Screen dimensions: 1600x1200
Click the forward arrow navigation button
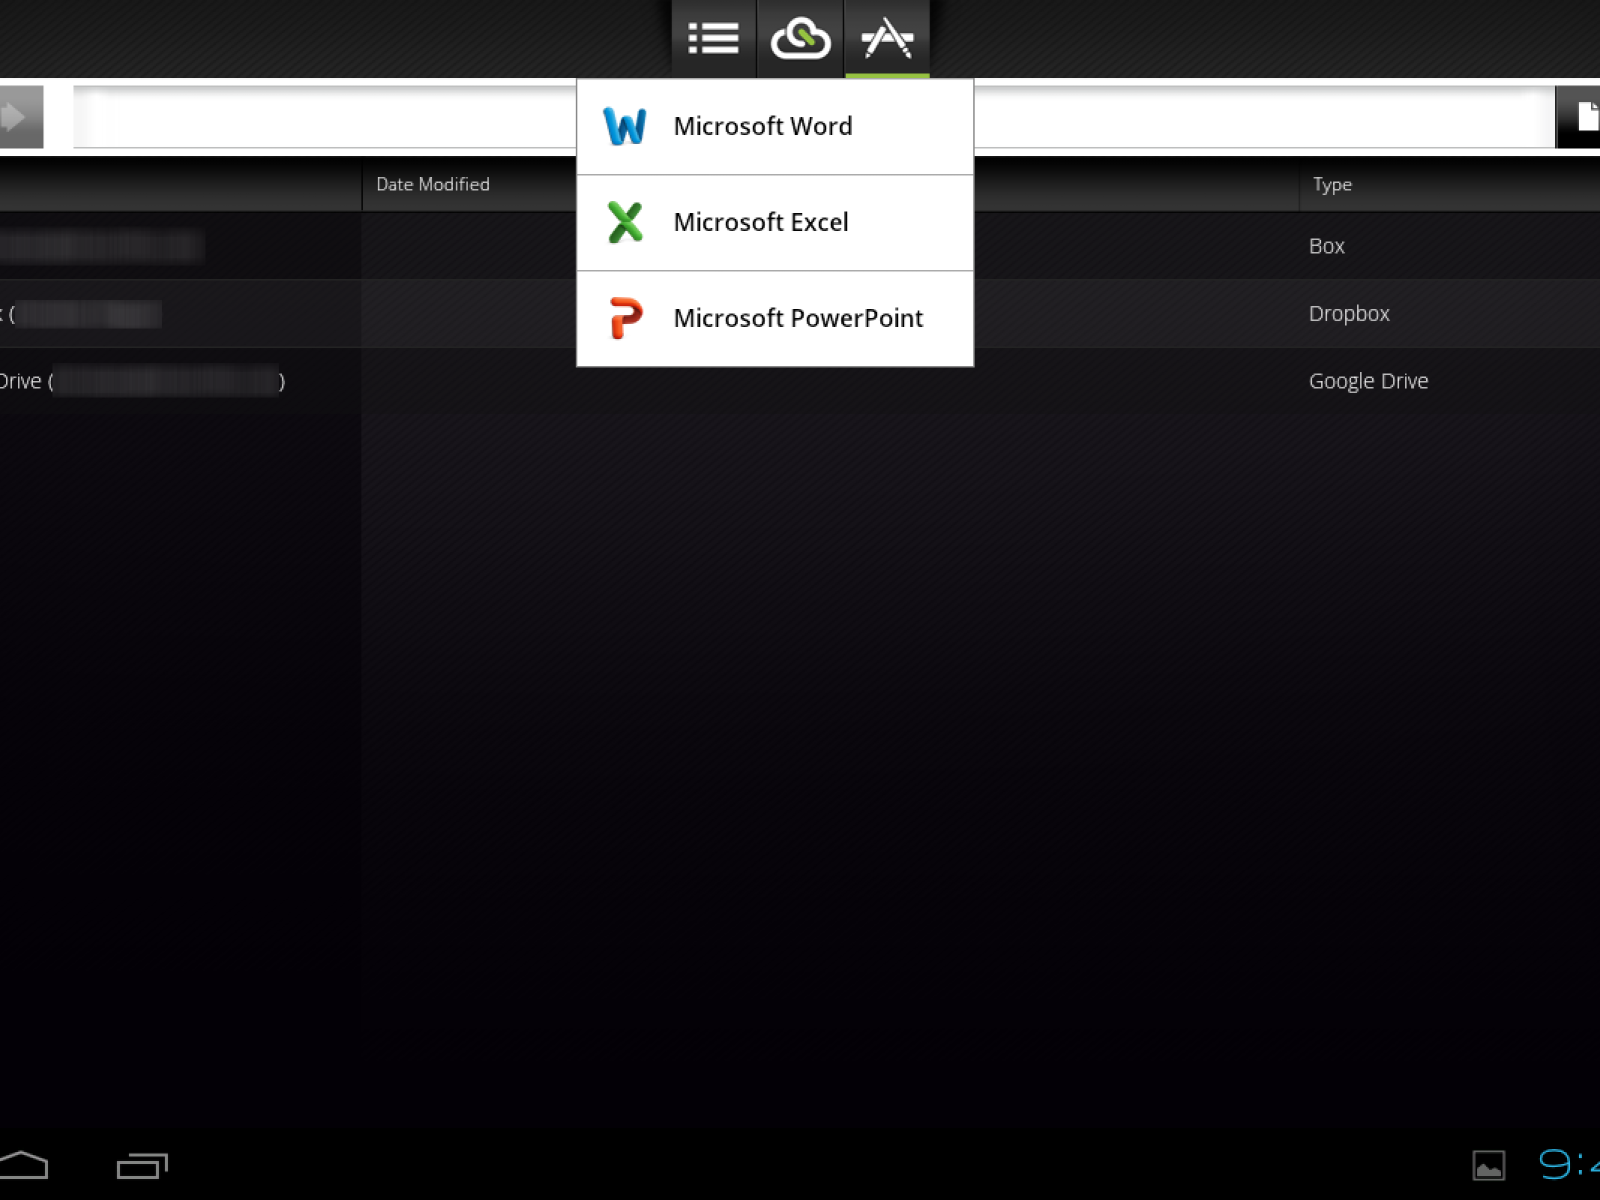click(x=20, y=117)
